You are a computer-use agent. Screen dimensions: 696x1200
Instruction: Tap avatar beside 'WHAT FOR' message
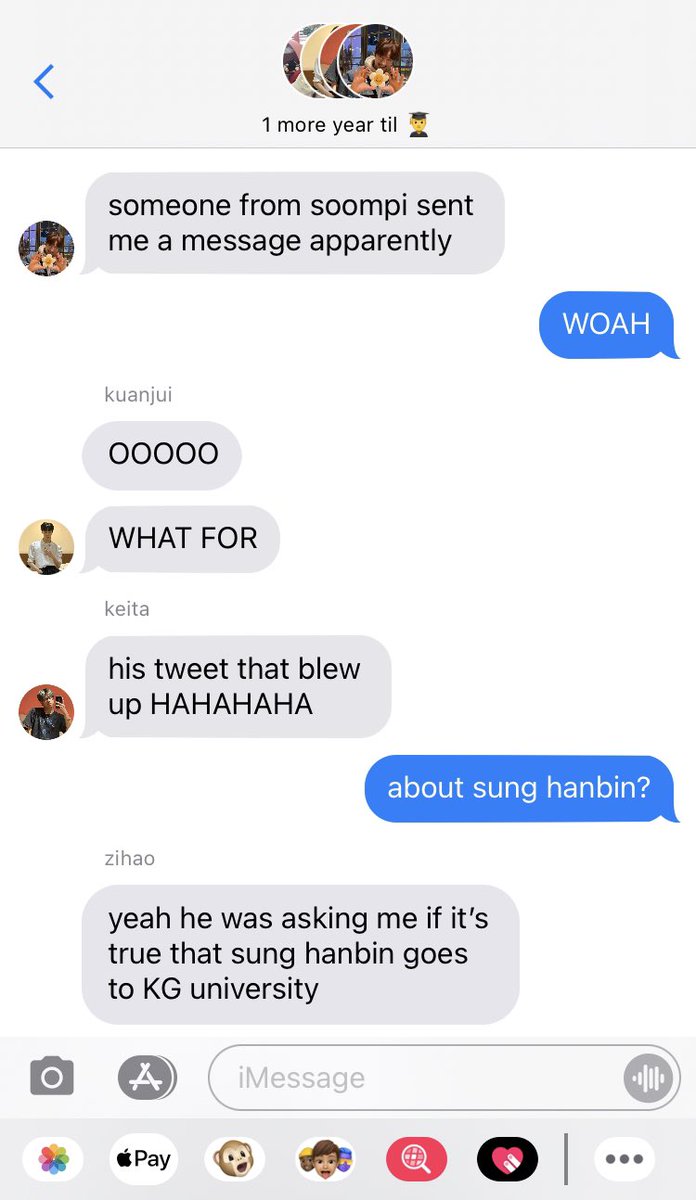click(46, 547)
